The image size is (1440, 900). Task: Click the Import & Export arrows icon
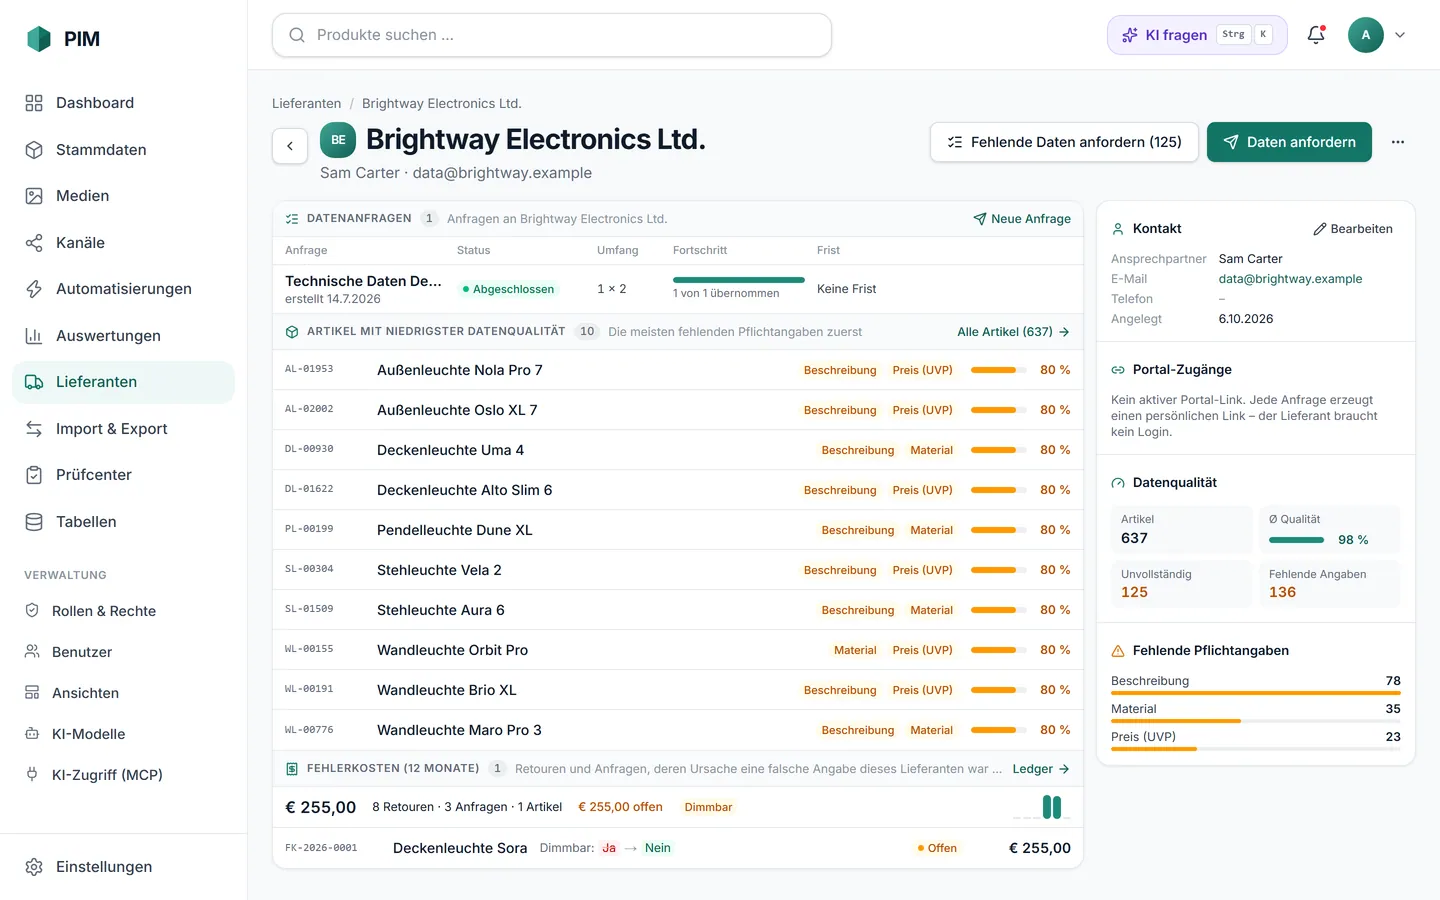tap(34, 429)
